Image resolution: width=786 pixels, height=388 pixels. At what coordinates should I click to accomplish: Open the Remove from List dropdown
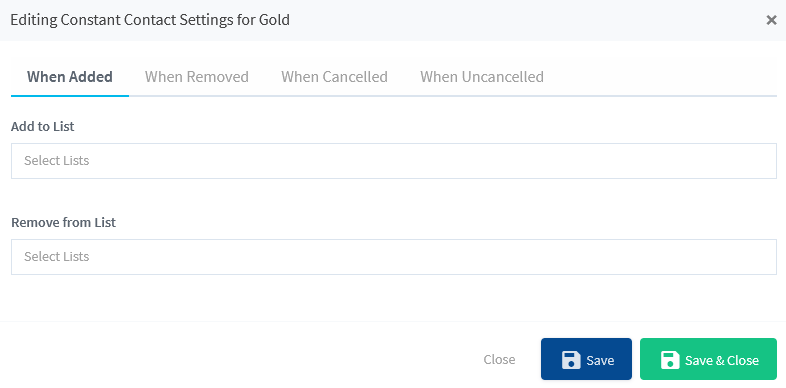(x=394, y=257)
